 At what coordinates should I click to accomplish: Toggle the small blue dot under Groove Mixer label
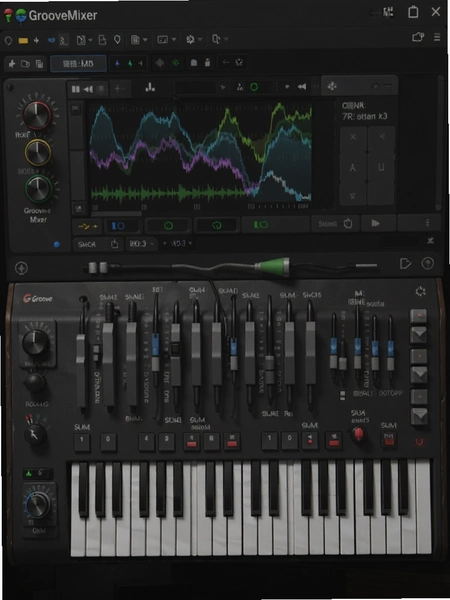(x=57, y=245)
